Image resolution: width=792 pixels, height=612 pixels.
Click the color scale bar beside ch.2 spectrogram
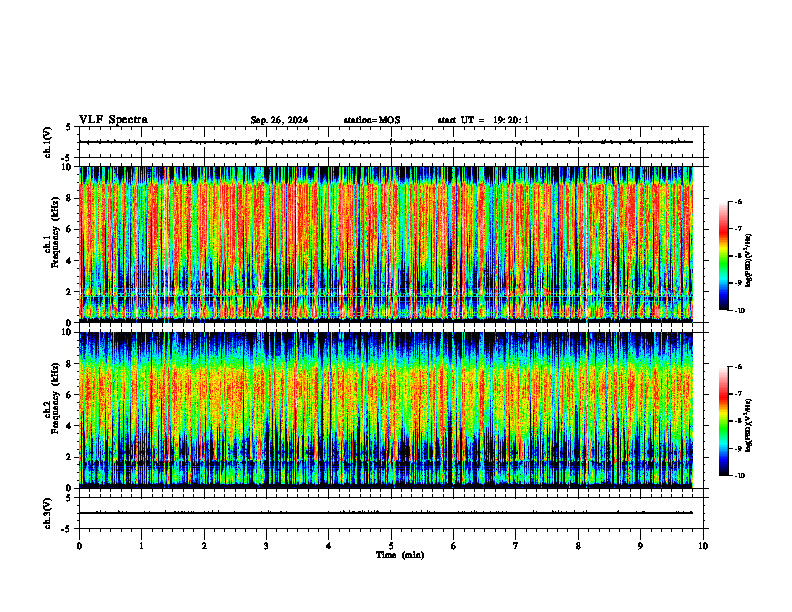coord(723,421)
